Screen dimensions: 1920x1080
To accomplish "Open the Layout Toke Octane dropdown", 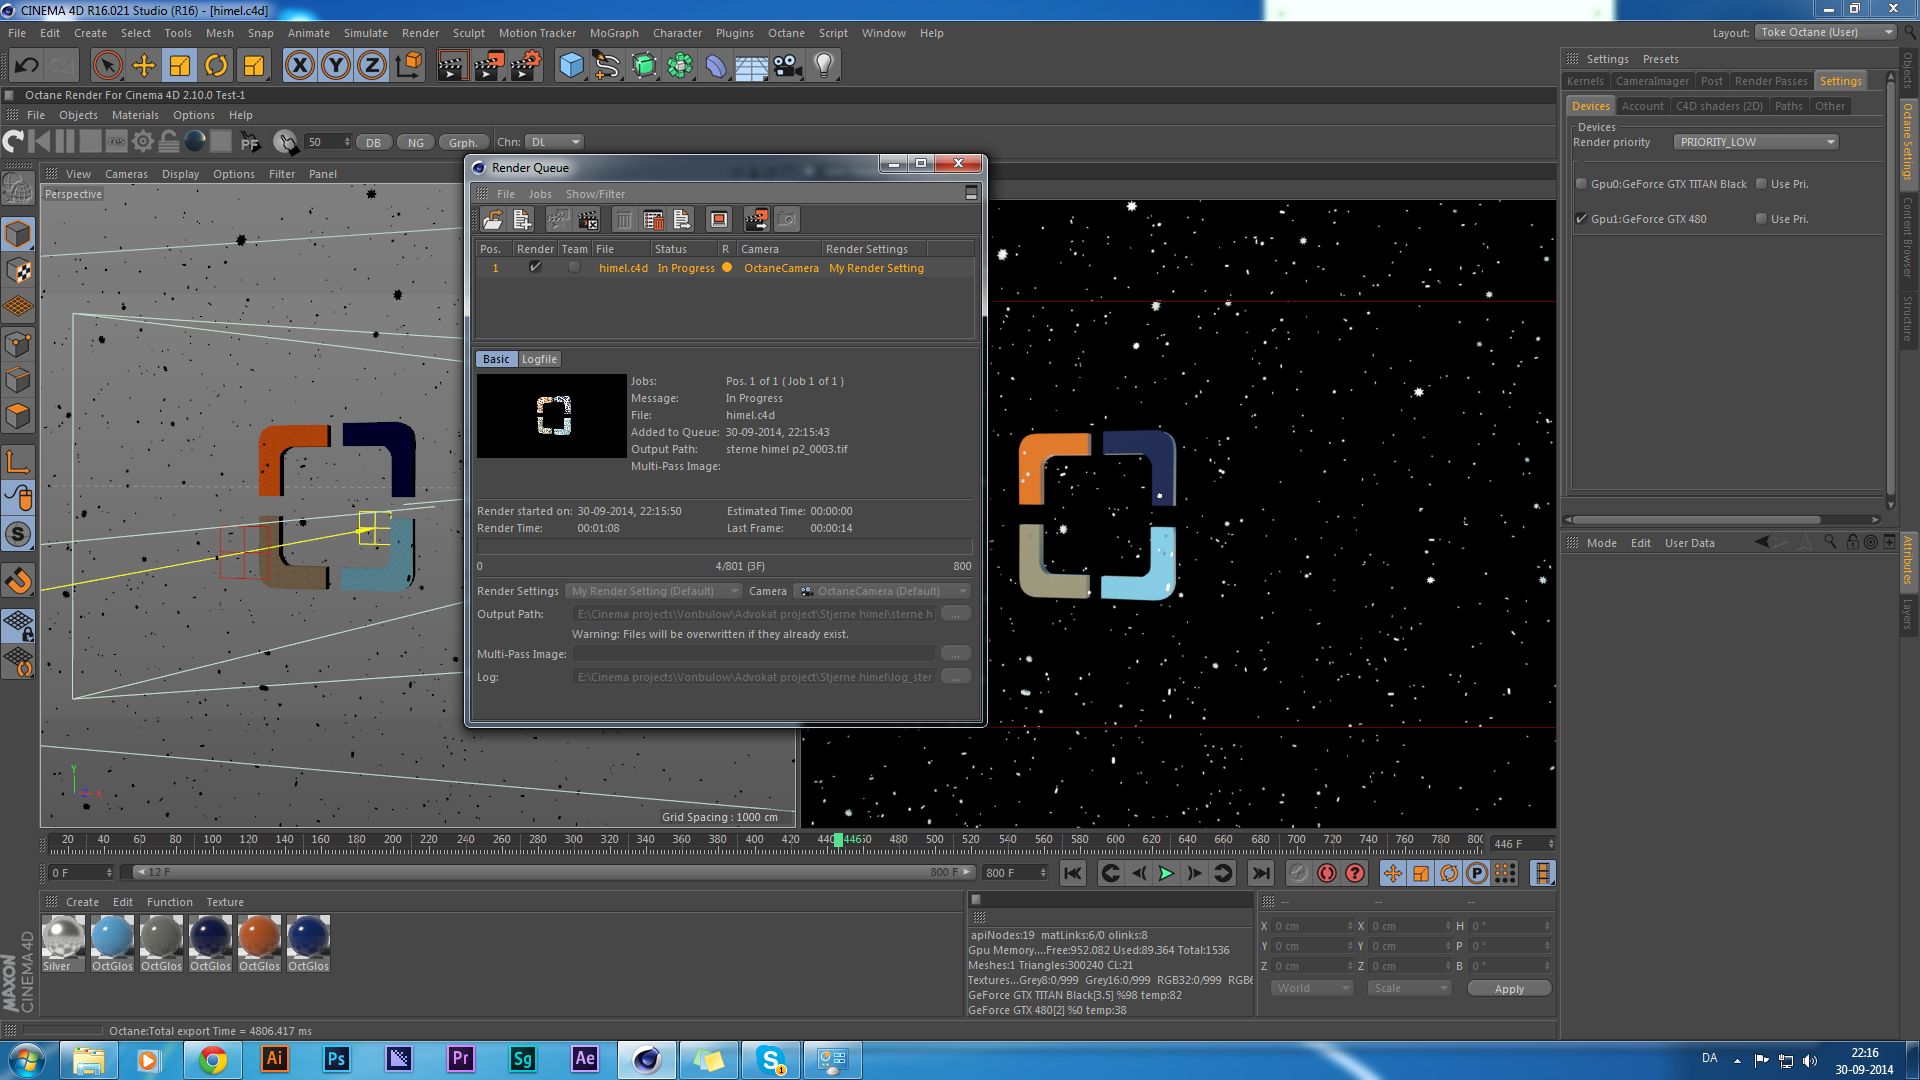I will 1824,32.
